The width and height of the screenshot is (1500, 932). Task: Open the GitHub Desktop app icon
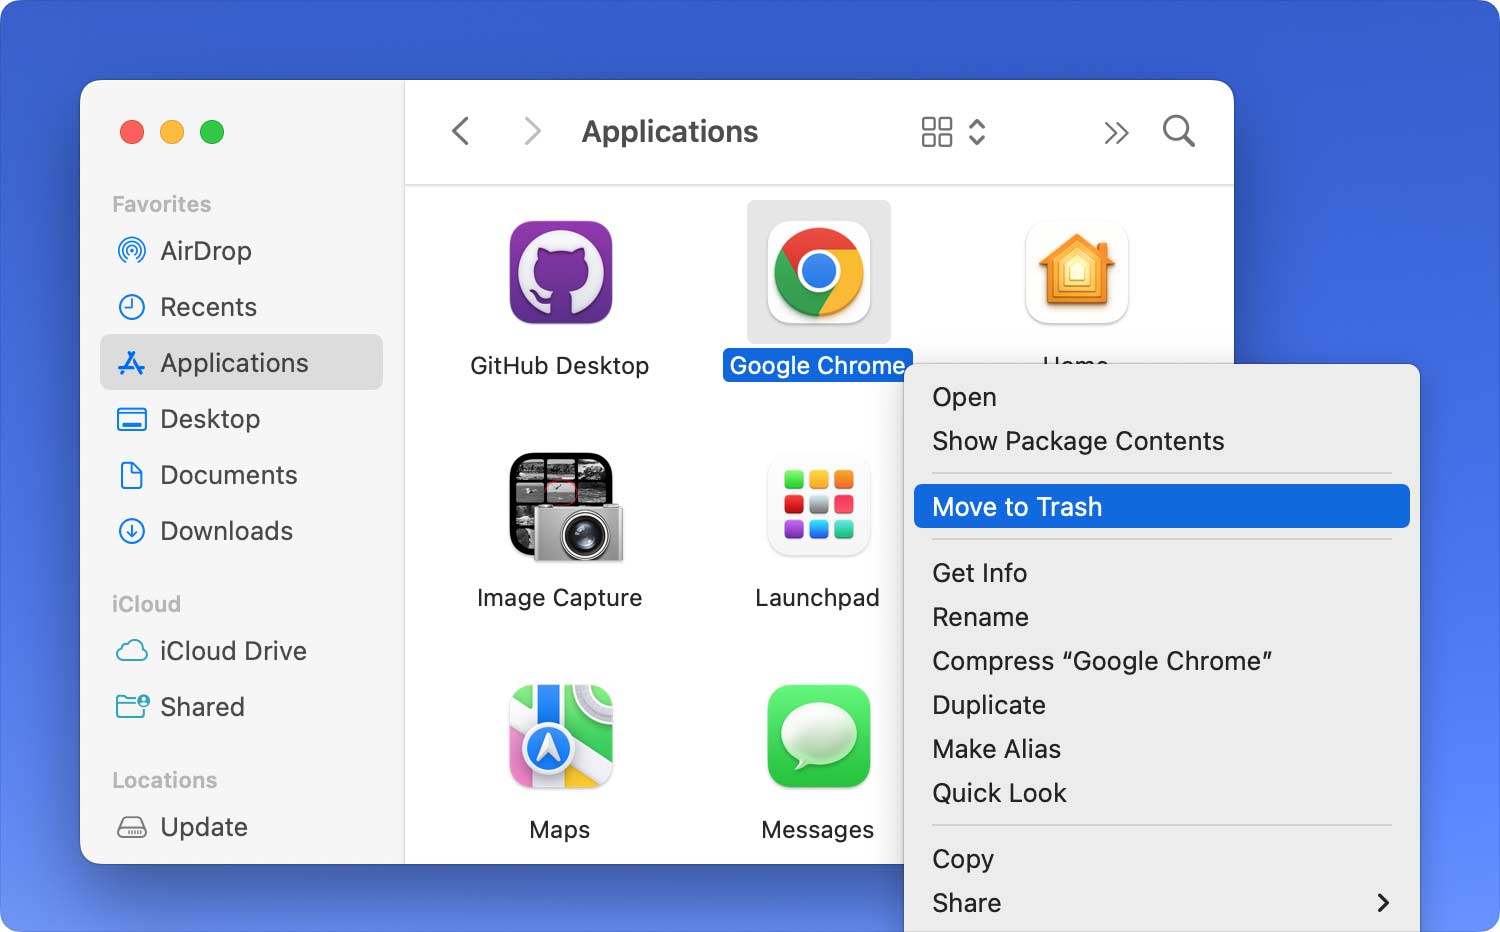(561, 272)
